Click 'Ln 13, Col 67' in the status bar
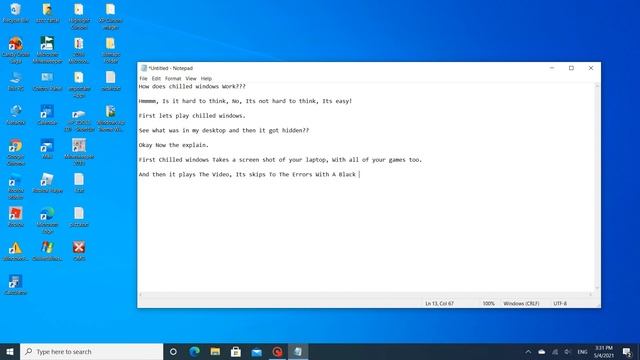The width and height of the screenshot is (640, 360). 439,304
